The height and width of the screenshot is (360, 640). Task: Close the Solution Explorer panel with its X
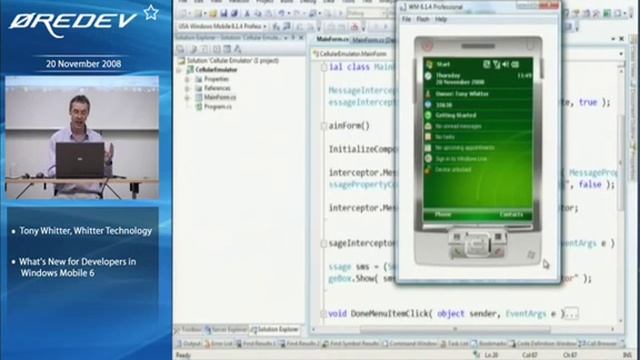tap(301, 38)
